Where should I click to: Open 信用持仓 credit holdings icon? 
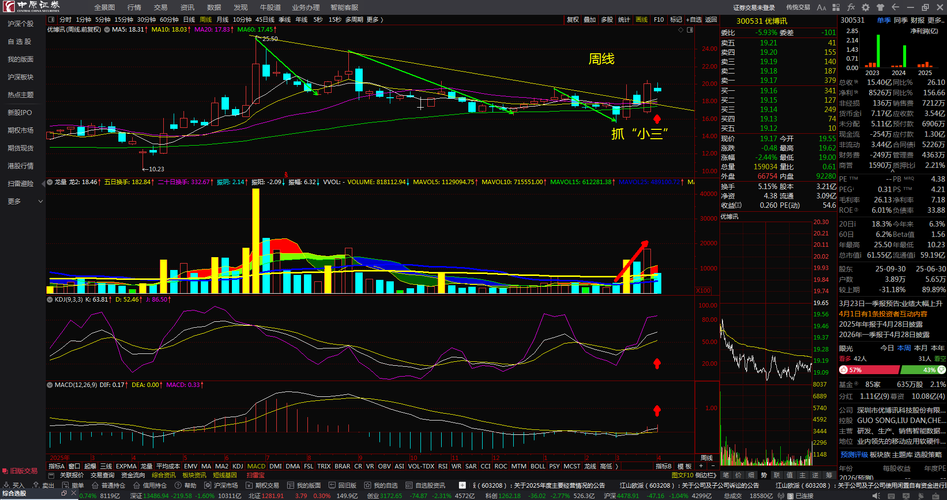click(x=136, y=485)
